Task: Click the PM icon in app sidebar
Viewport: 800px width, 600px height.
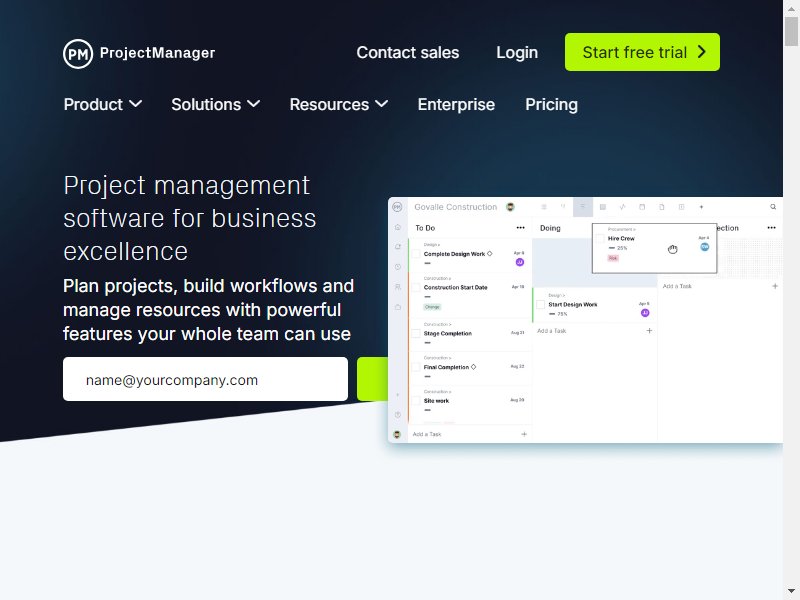Action: pos(397,207)
